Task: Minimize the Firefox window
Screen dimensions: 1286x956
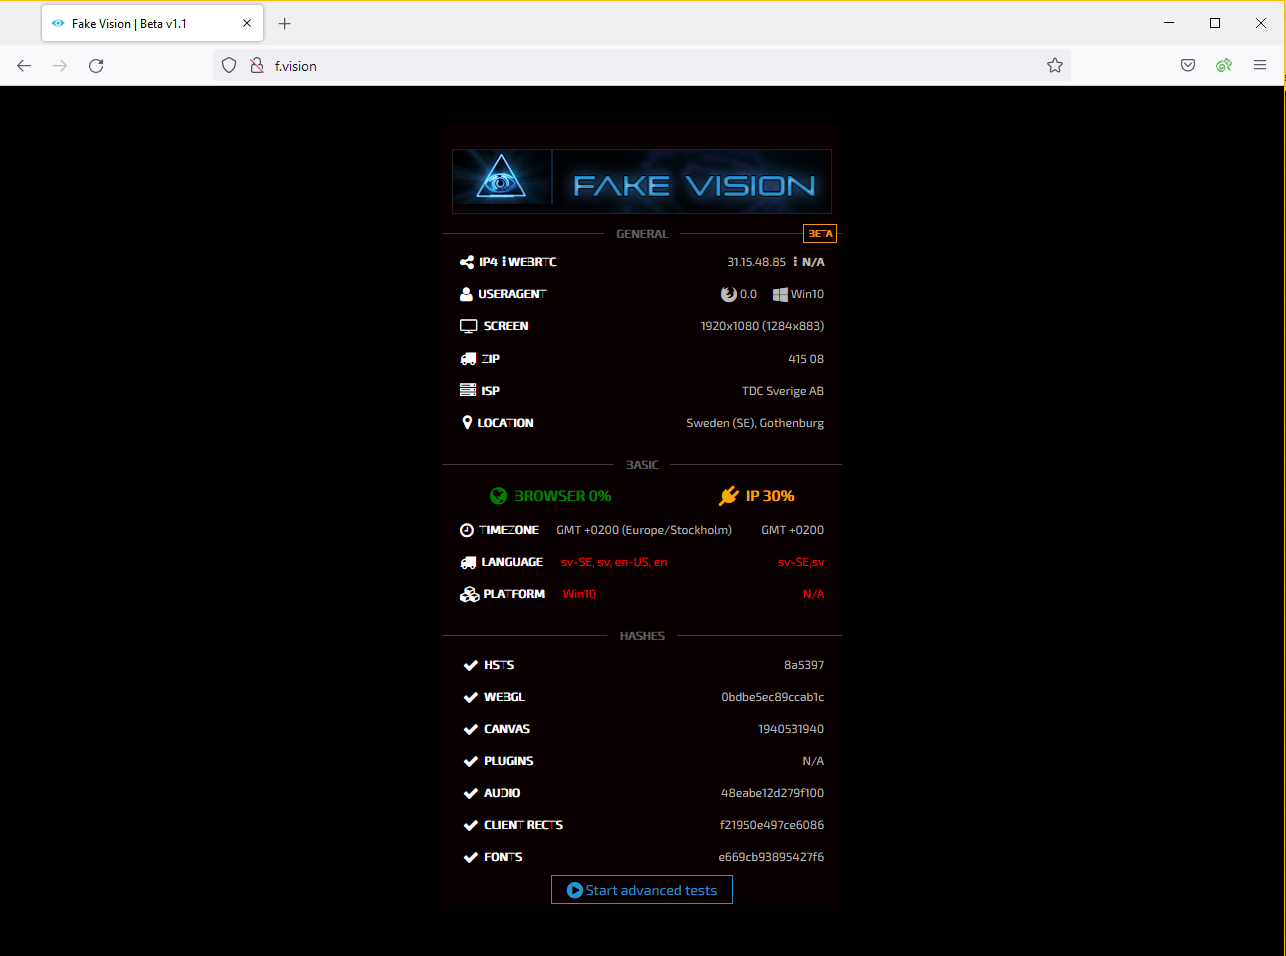Action: (x=1169, y=23)
